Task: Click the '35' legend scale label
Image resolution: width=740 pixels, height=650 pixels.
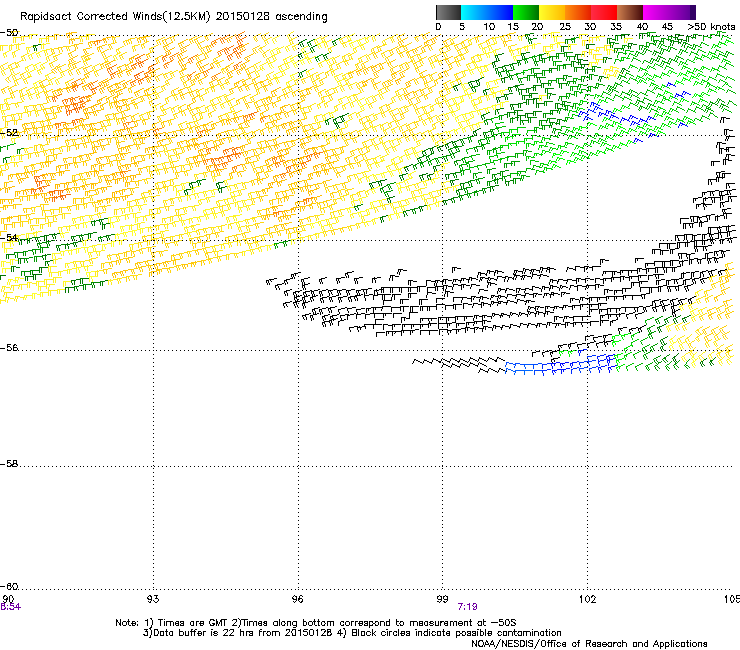Action: [x=616, y=27]
